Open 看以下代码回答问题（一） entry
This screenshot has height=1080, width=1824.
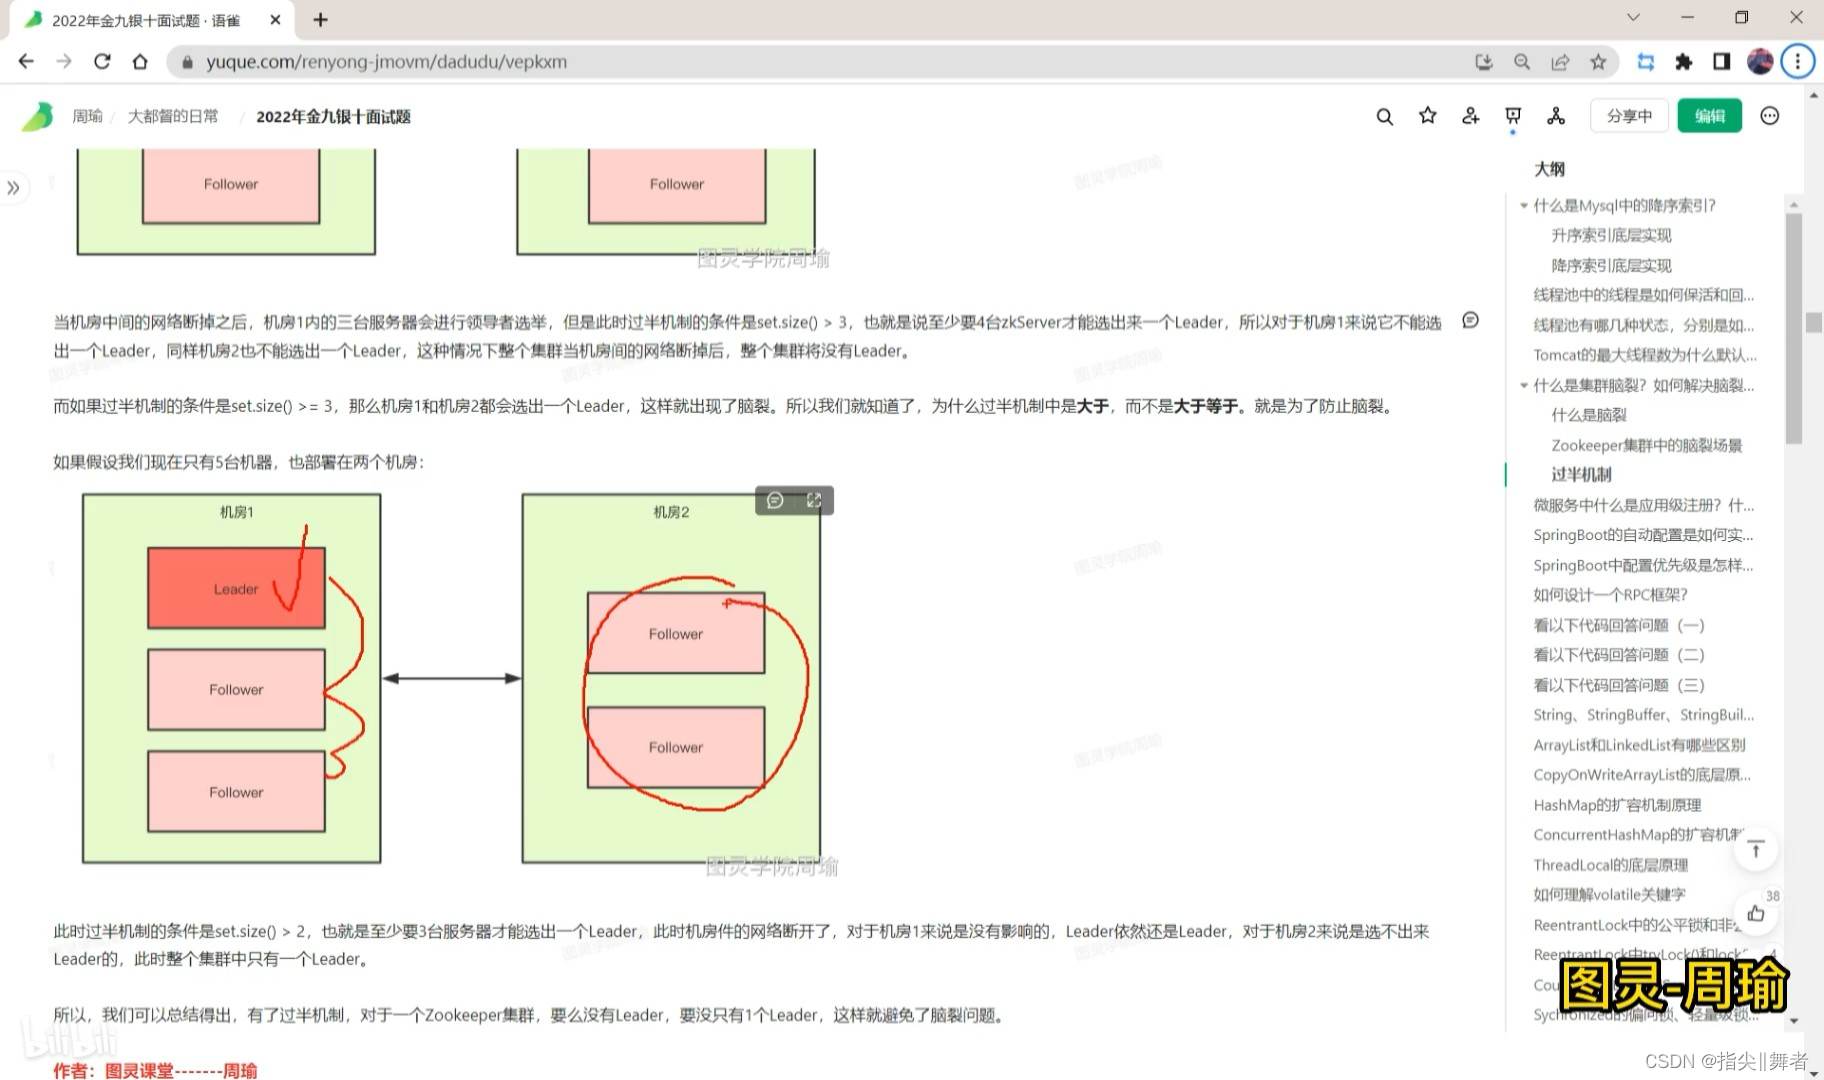pos(1618,625)
